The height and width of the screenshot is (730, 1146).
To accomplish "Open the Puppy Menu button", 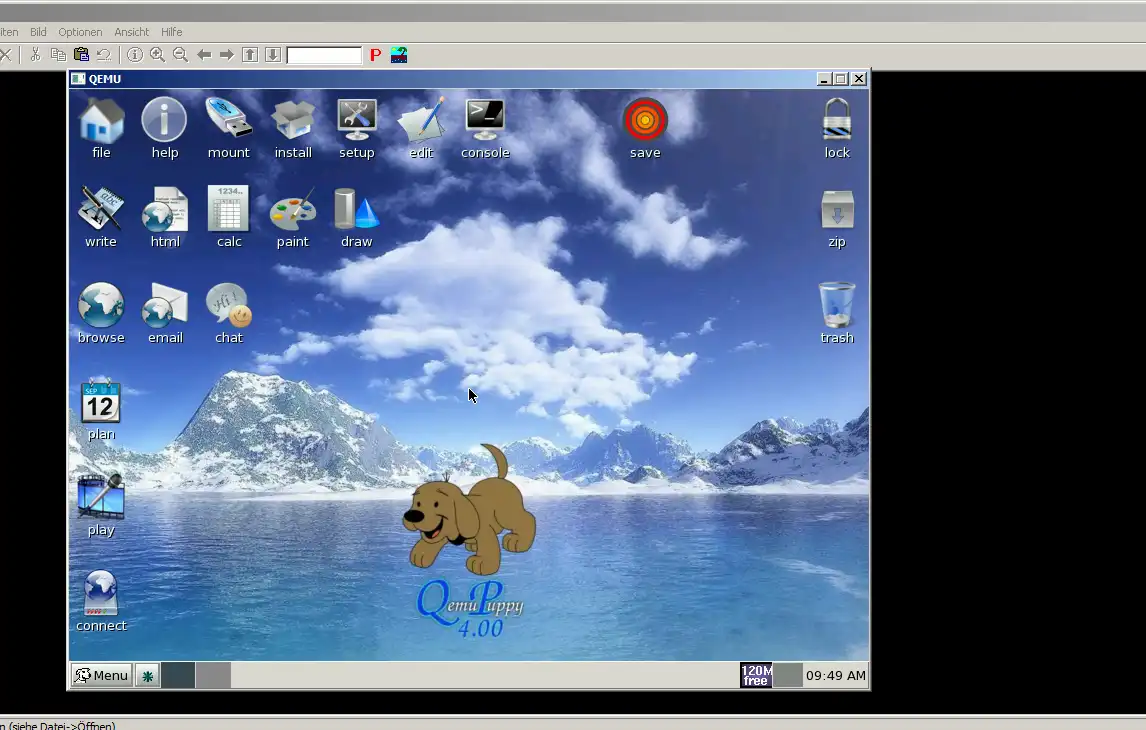I will (x=102, y=675).
